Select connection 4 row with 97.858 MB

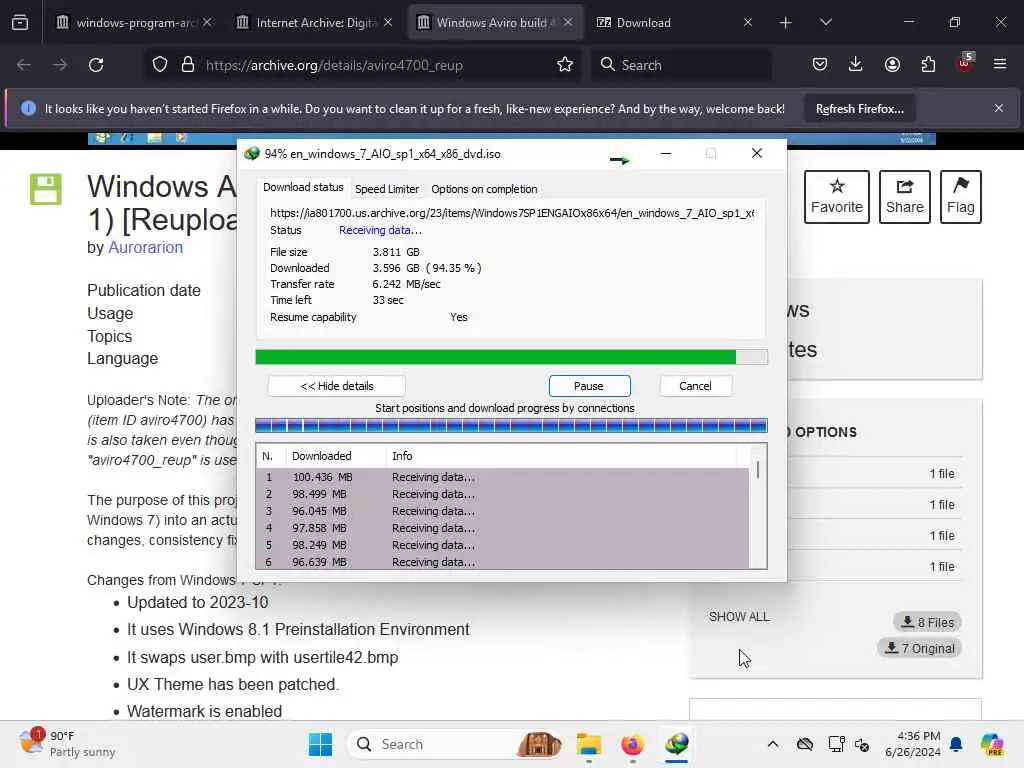pos(502,528)
